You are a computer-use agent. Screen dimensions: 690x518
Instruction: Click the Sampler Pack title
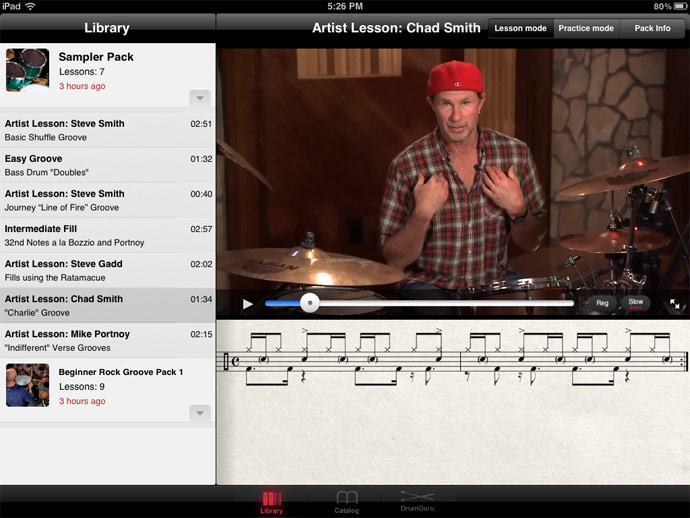96,57
